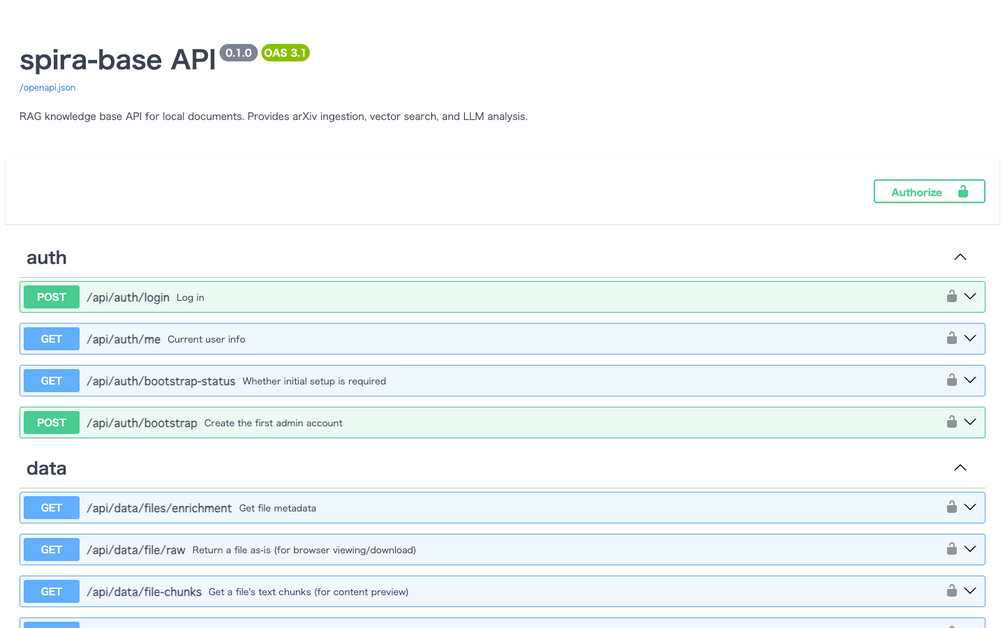The width and height of the screenshot is (1005, 628).
Task: Expand the /api/auth/login endpoint chevron
Action: (x=970, y=297)
